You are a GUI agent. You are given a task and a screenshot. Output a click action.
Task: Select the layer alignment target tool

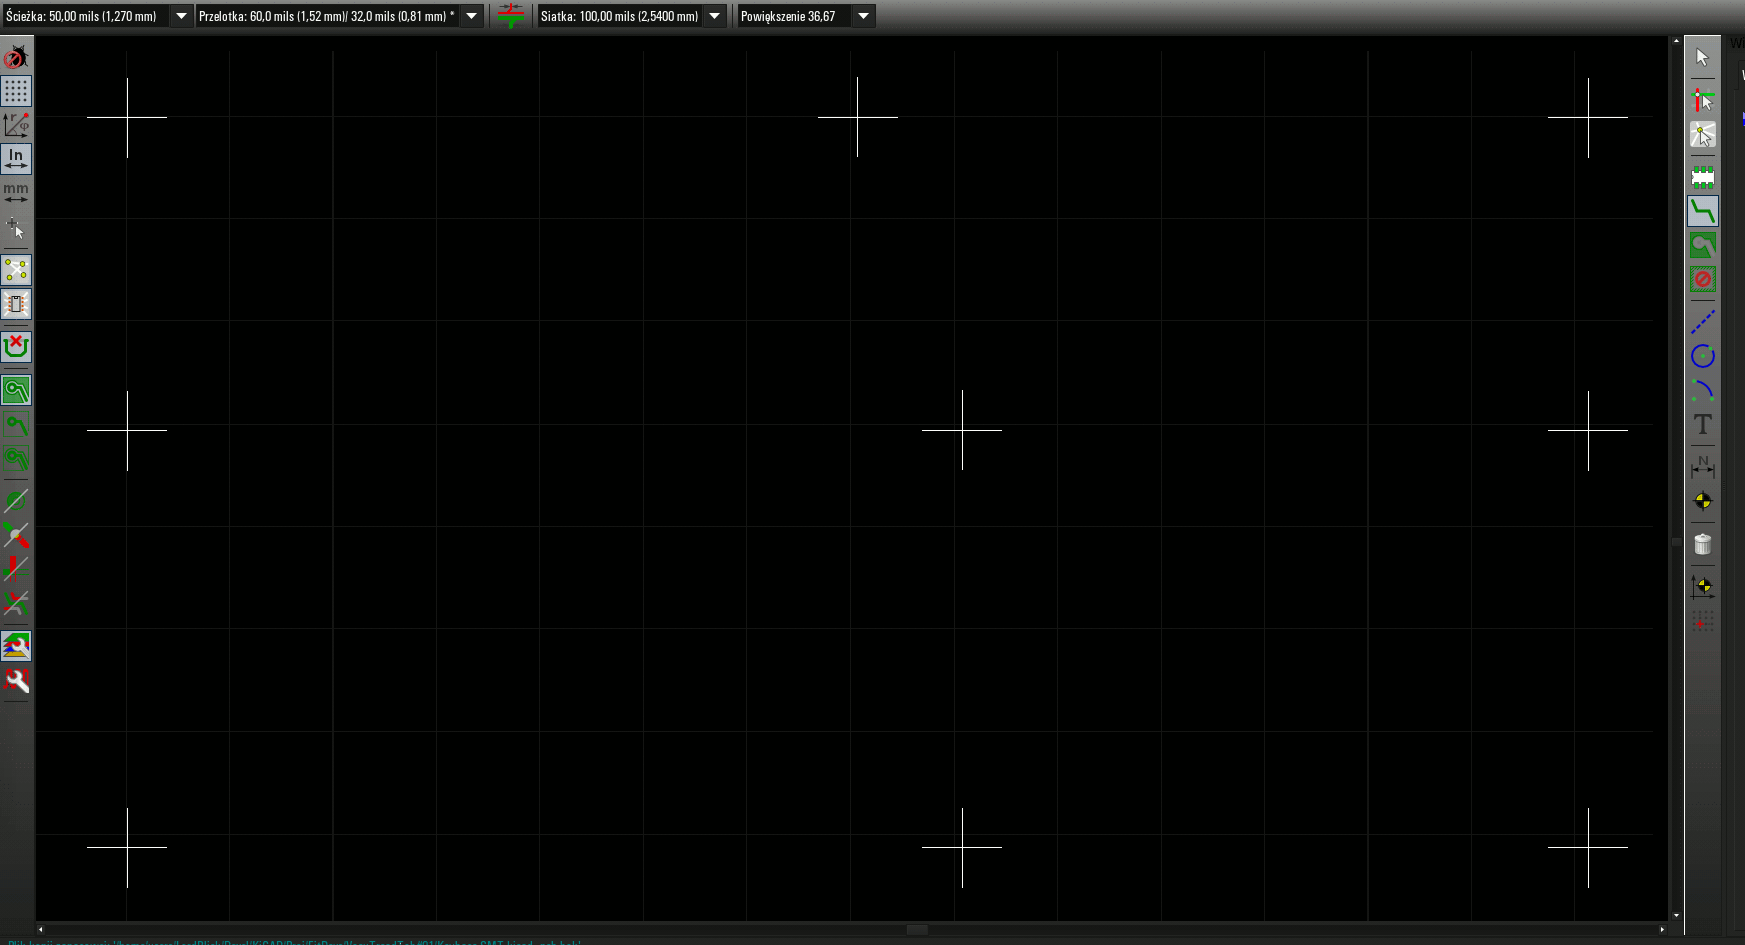coord(1703,501)
